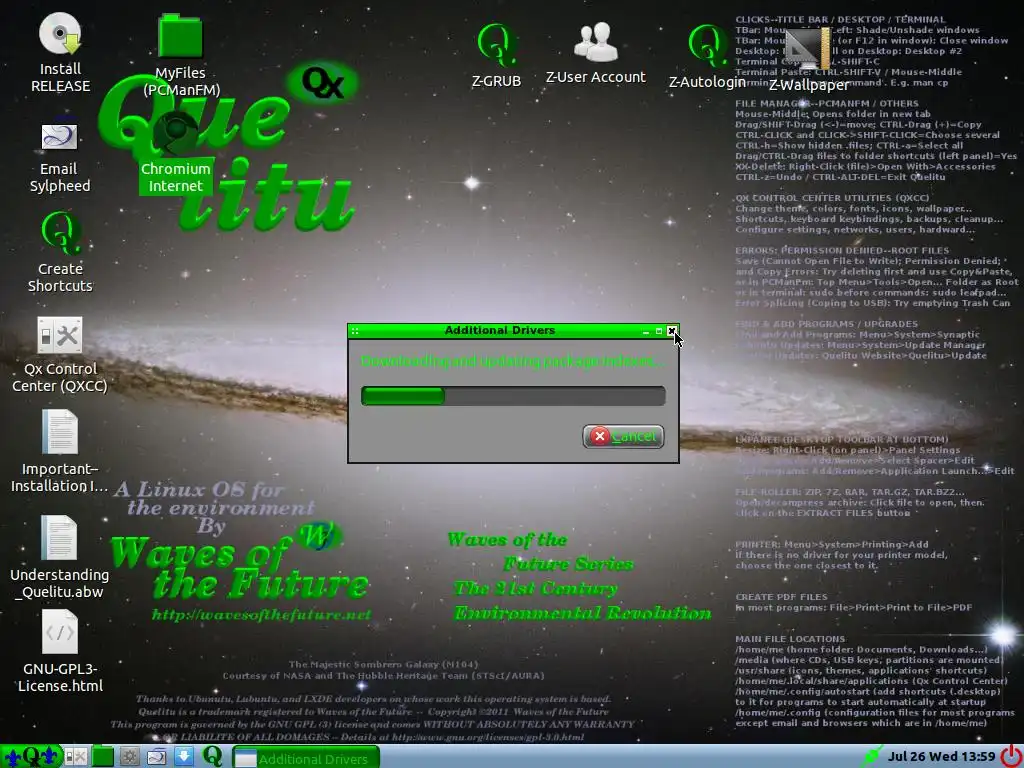Click the clock showing Jul 26 Wed 13:59
This screenshot has width=1024, height=768.
point(942,756)
